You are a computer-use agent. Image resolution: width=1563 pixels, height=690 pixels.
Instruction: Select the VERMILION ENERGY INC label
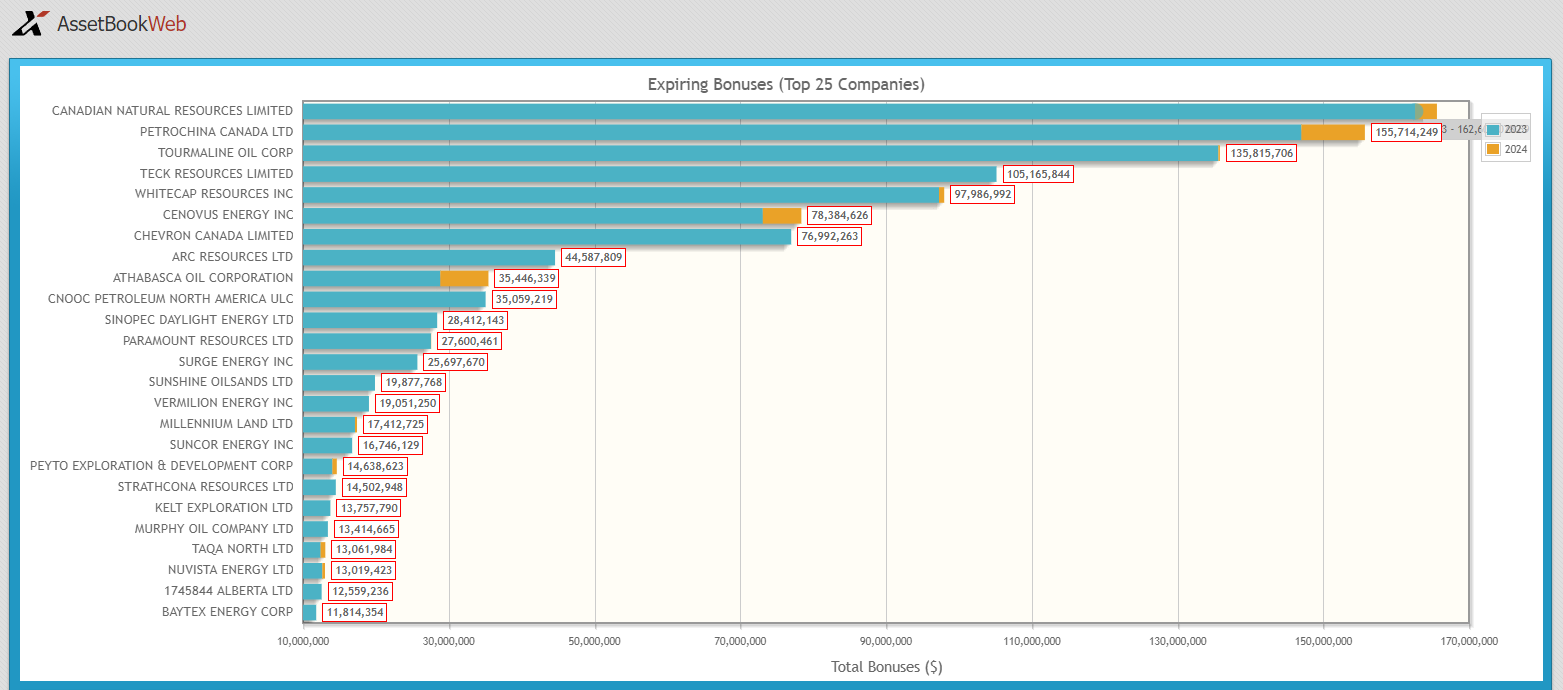pyautogui.click(x=224, y=403)
